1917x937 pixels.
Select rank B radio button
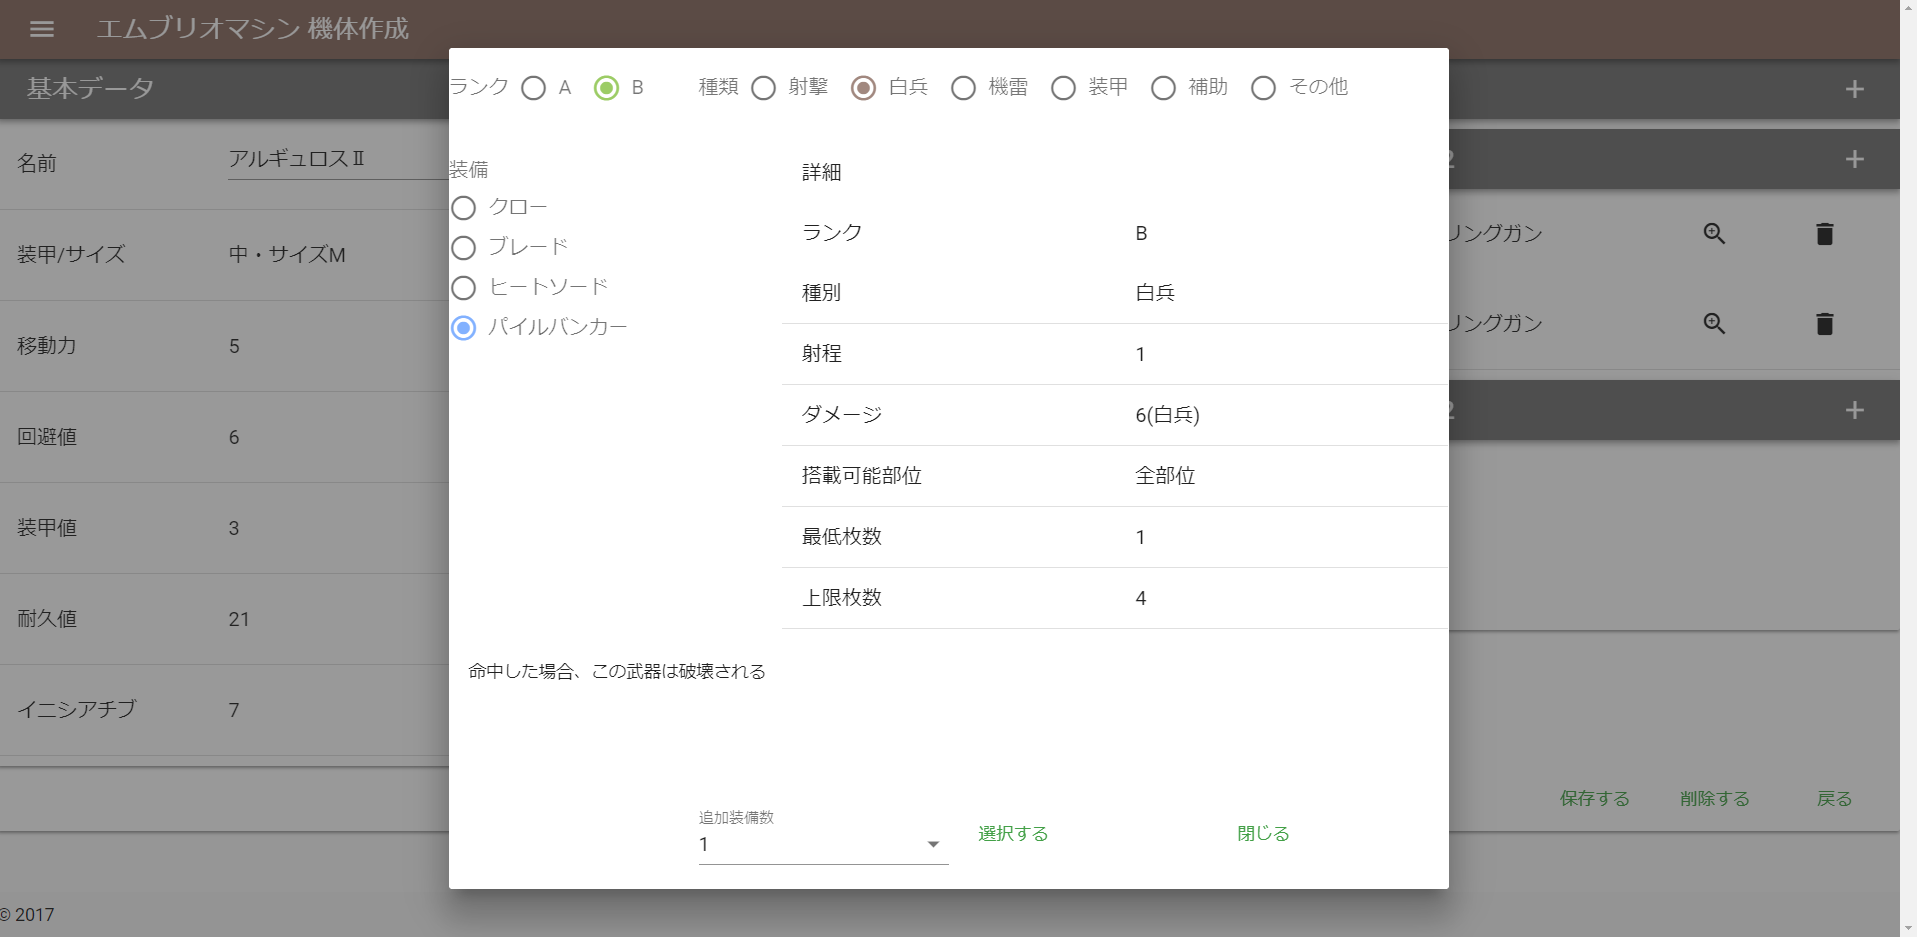click(x=606, y=88)
